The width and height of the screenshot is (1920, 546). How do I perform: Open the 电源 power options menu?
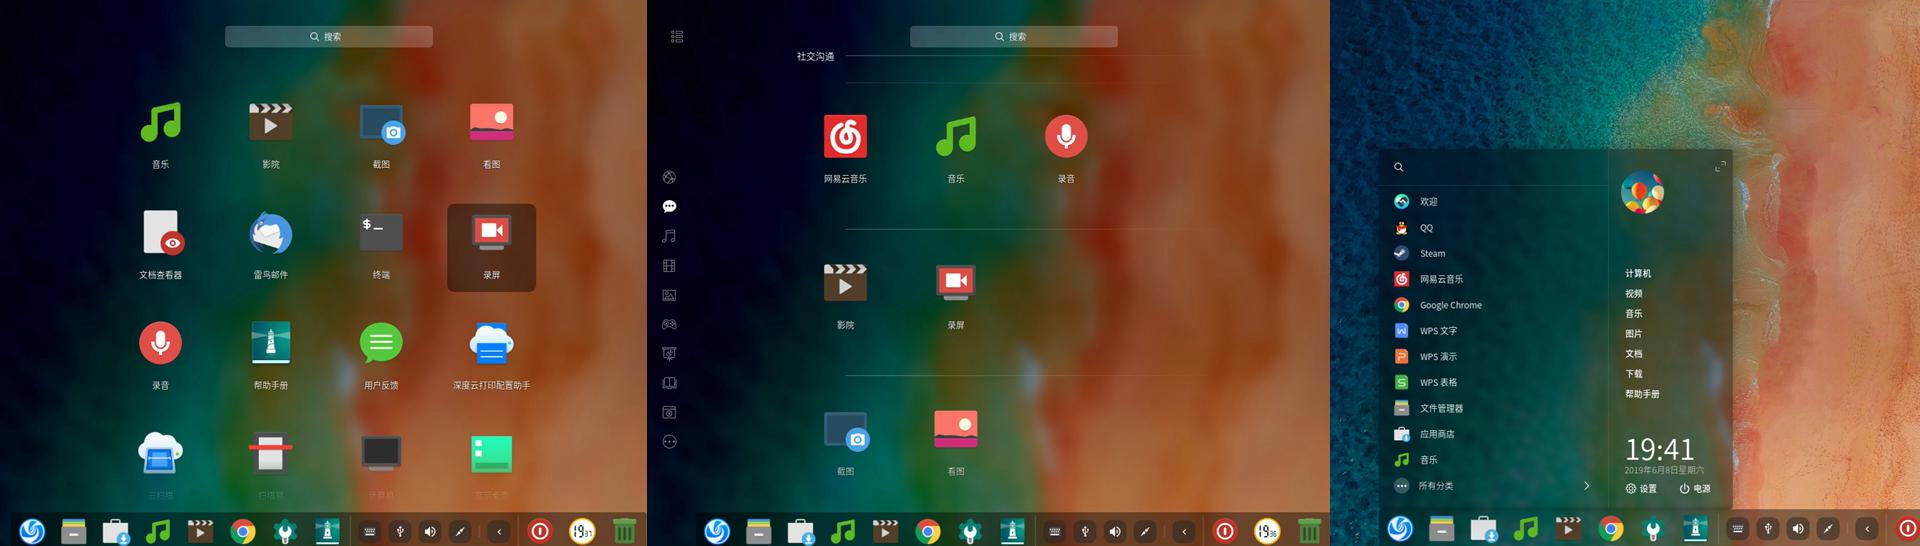(1695, 489)
